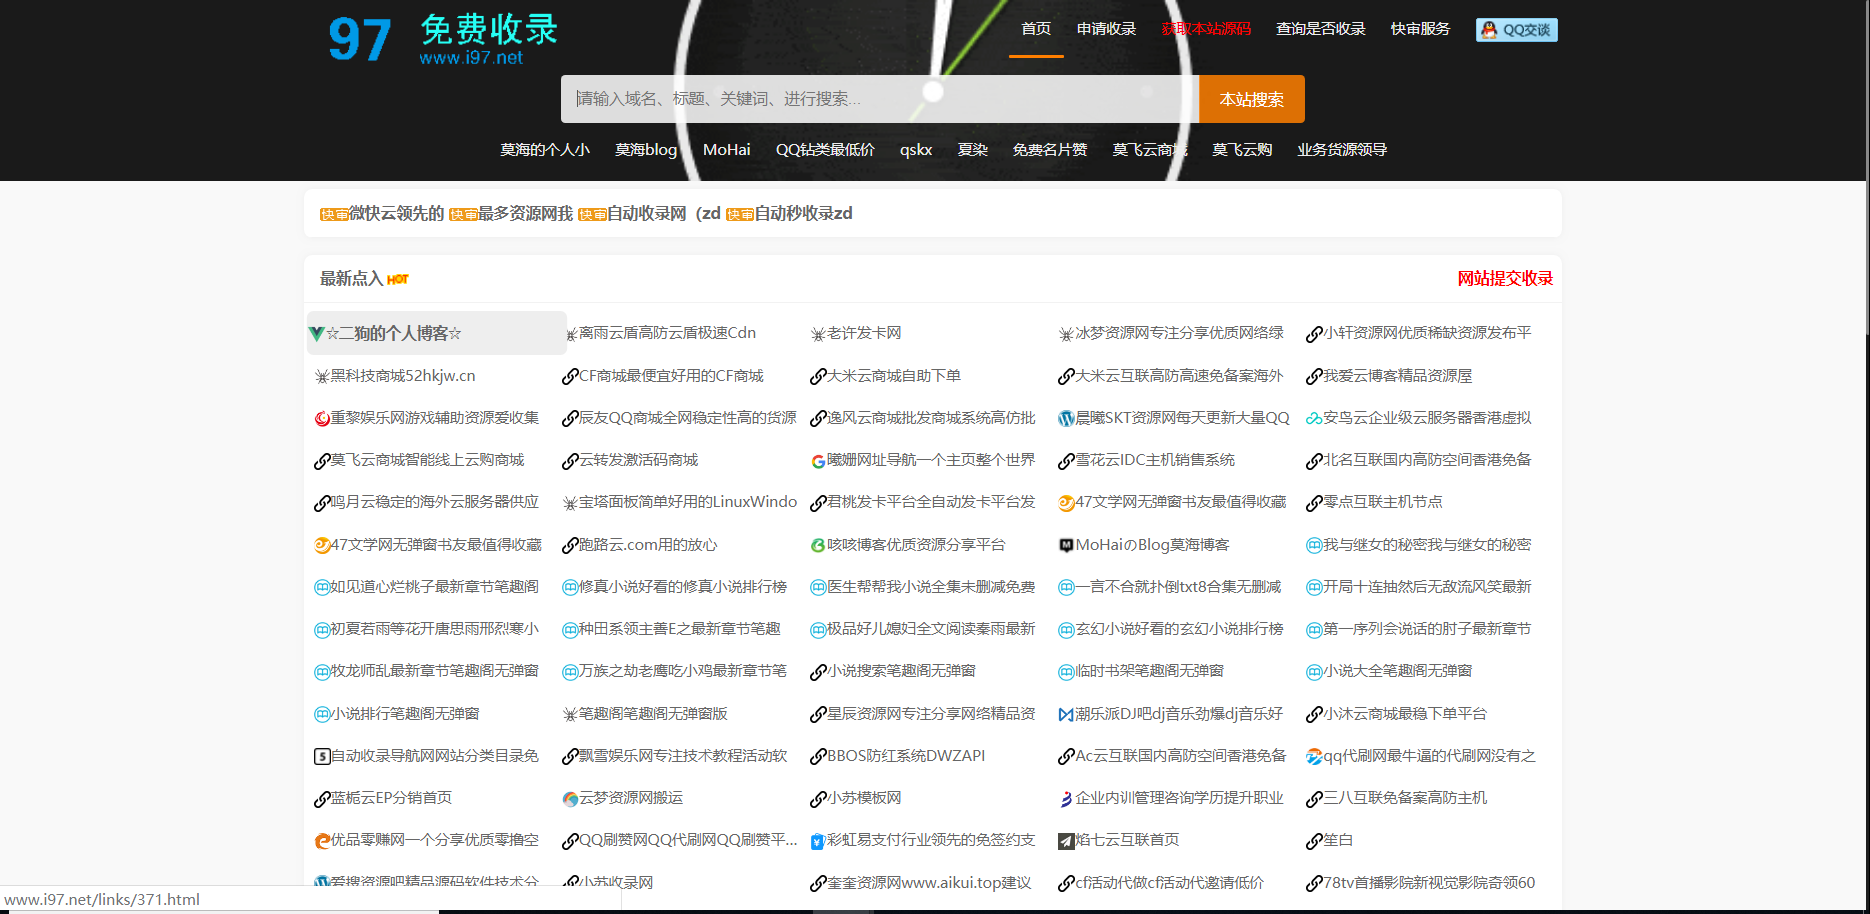The height and width of the screenshot is (914, 1870).
Task: Click the blue icon beside 彩虹易支付
Action: pos(817,840)
